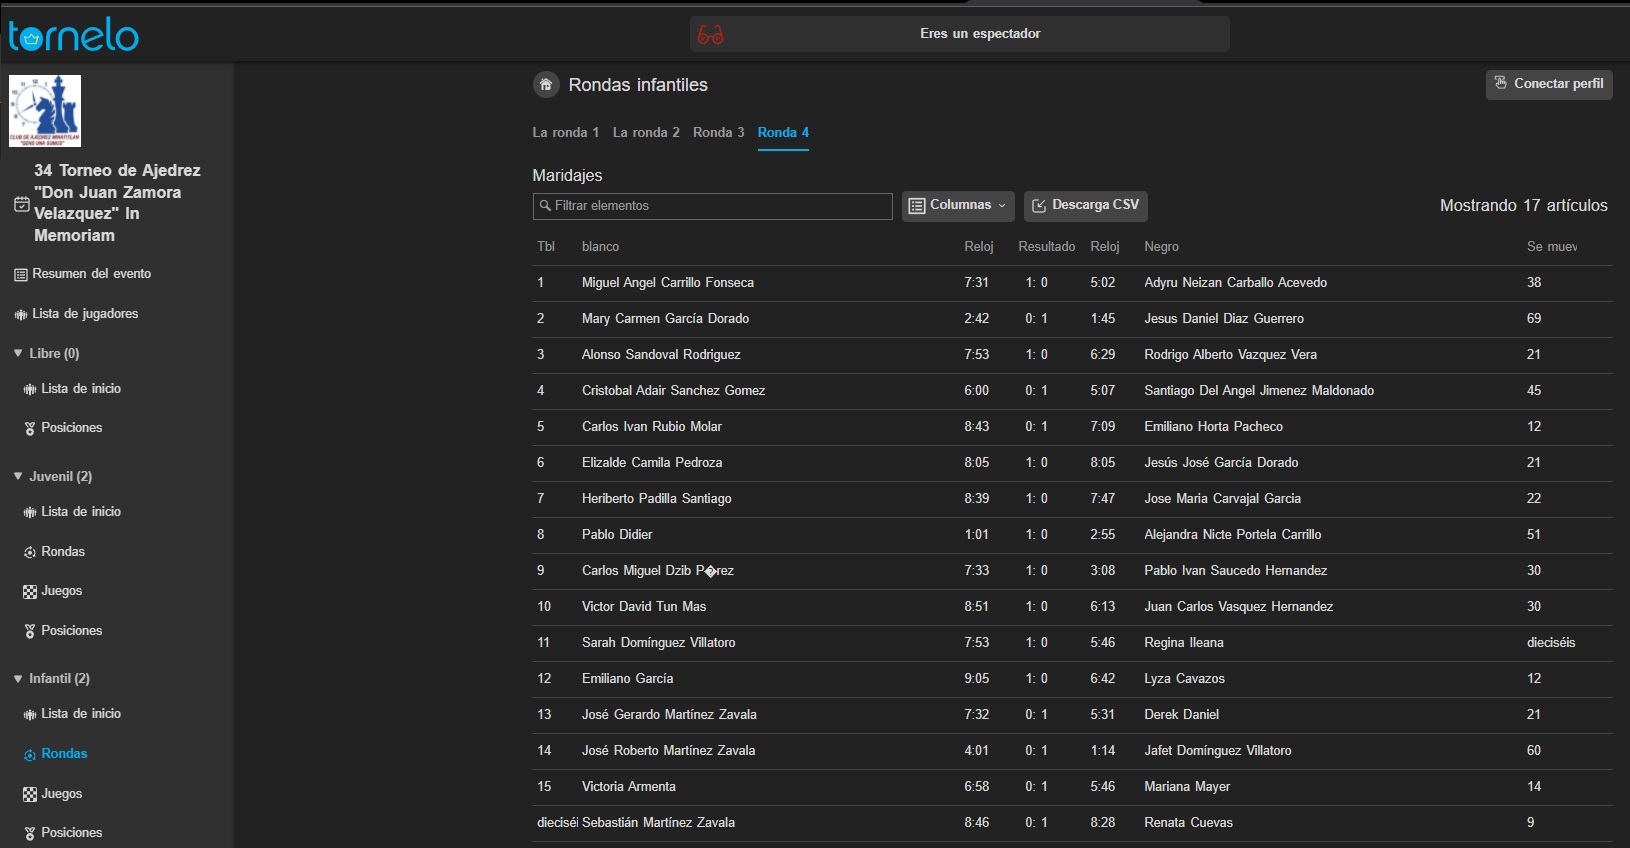The height and width of the screenshot is (848, 1630).
Task: Open the Columnas dropdown
Action: (958, 206)
